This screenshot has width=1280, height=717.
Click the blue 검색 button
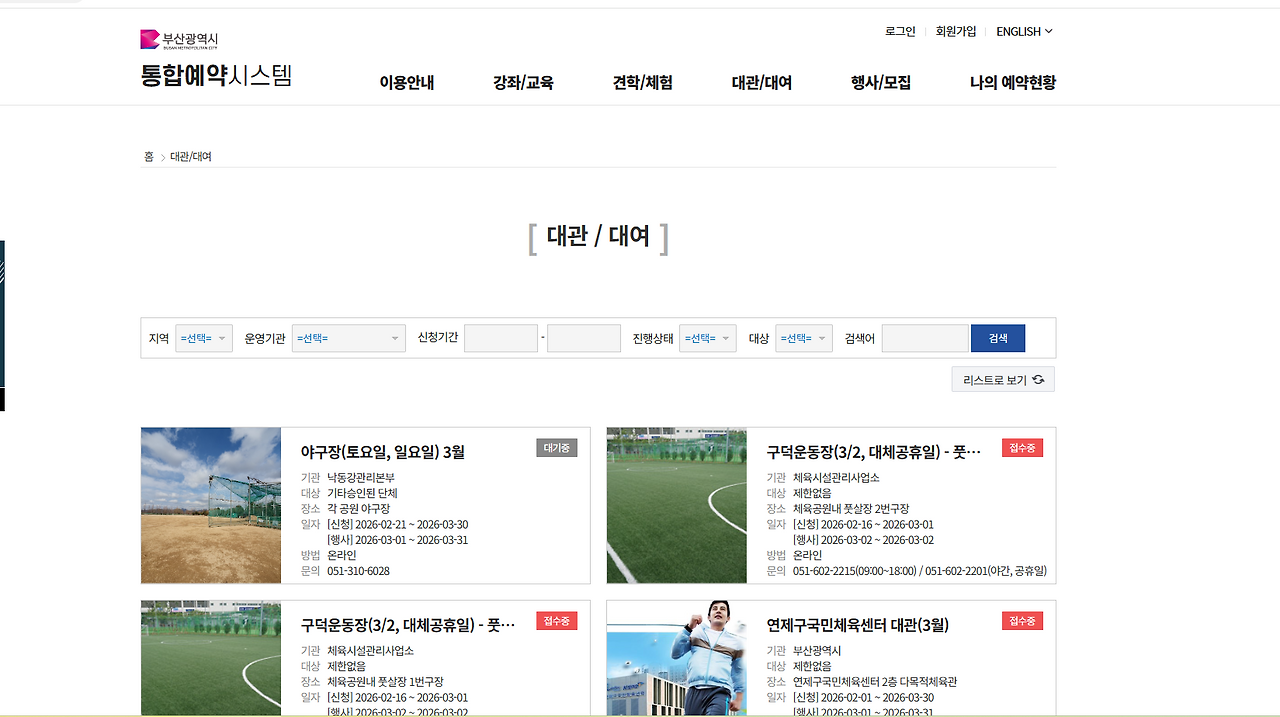[998, 338]
